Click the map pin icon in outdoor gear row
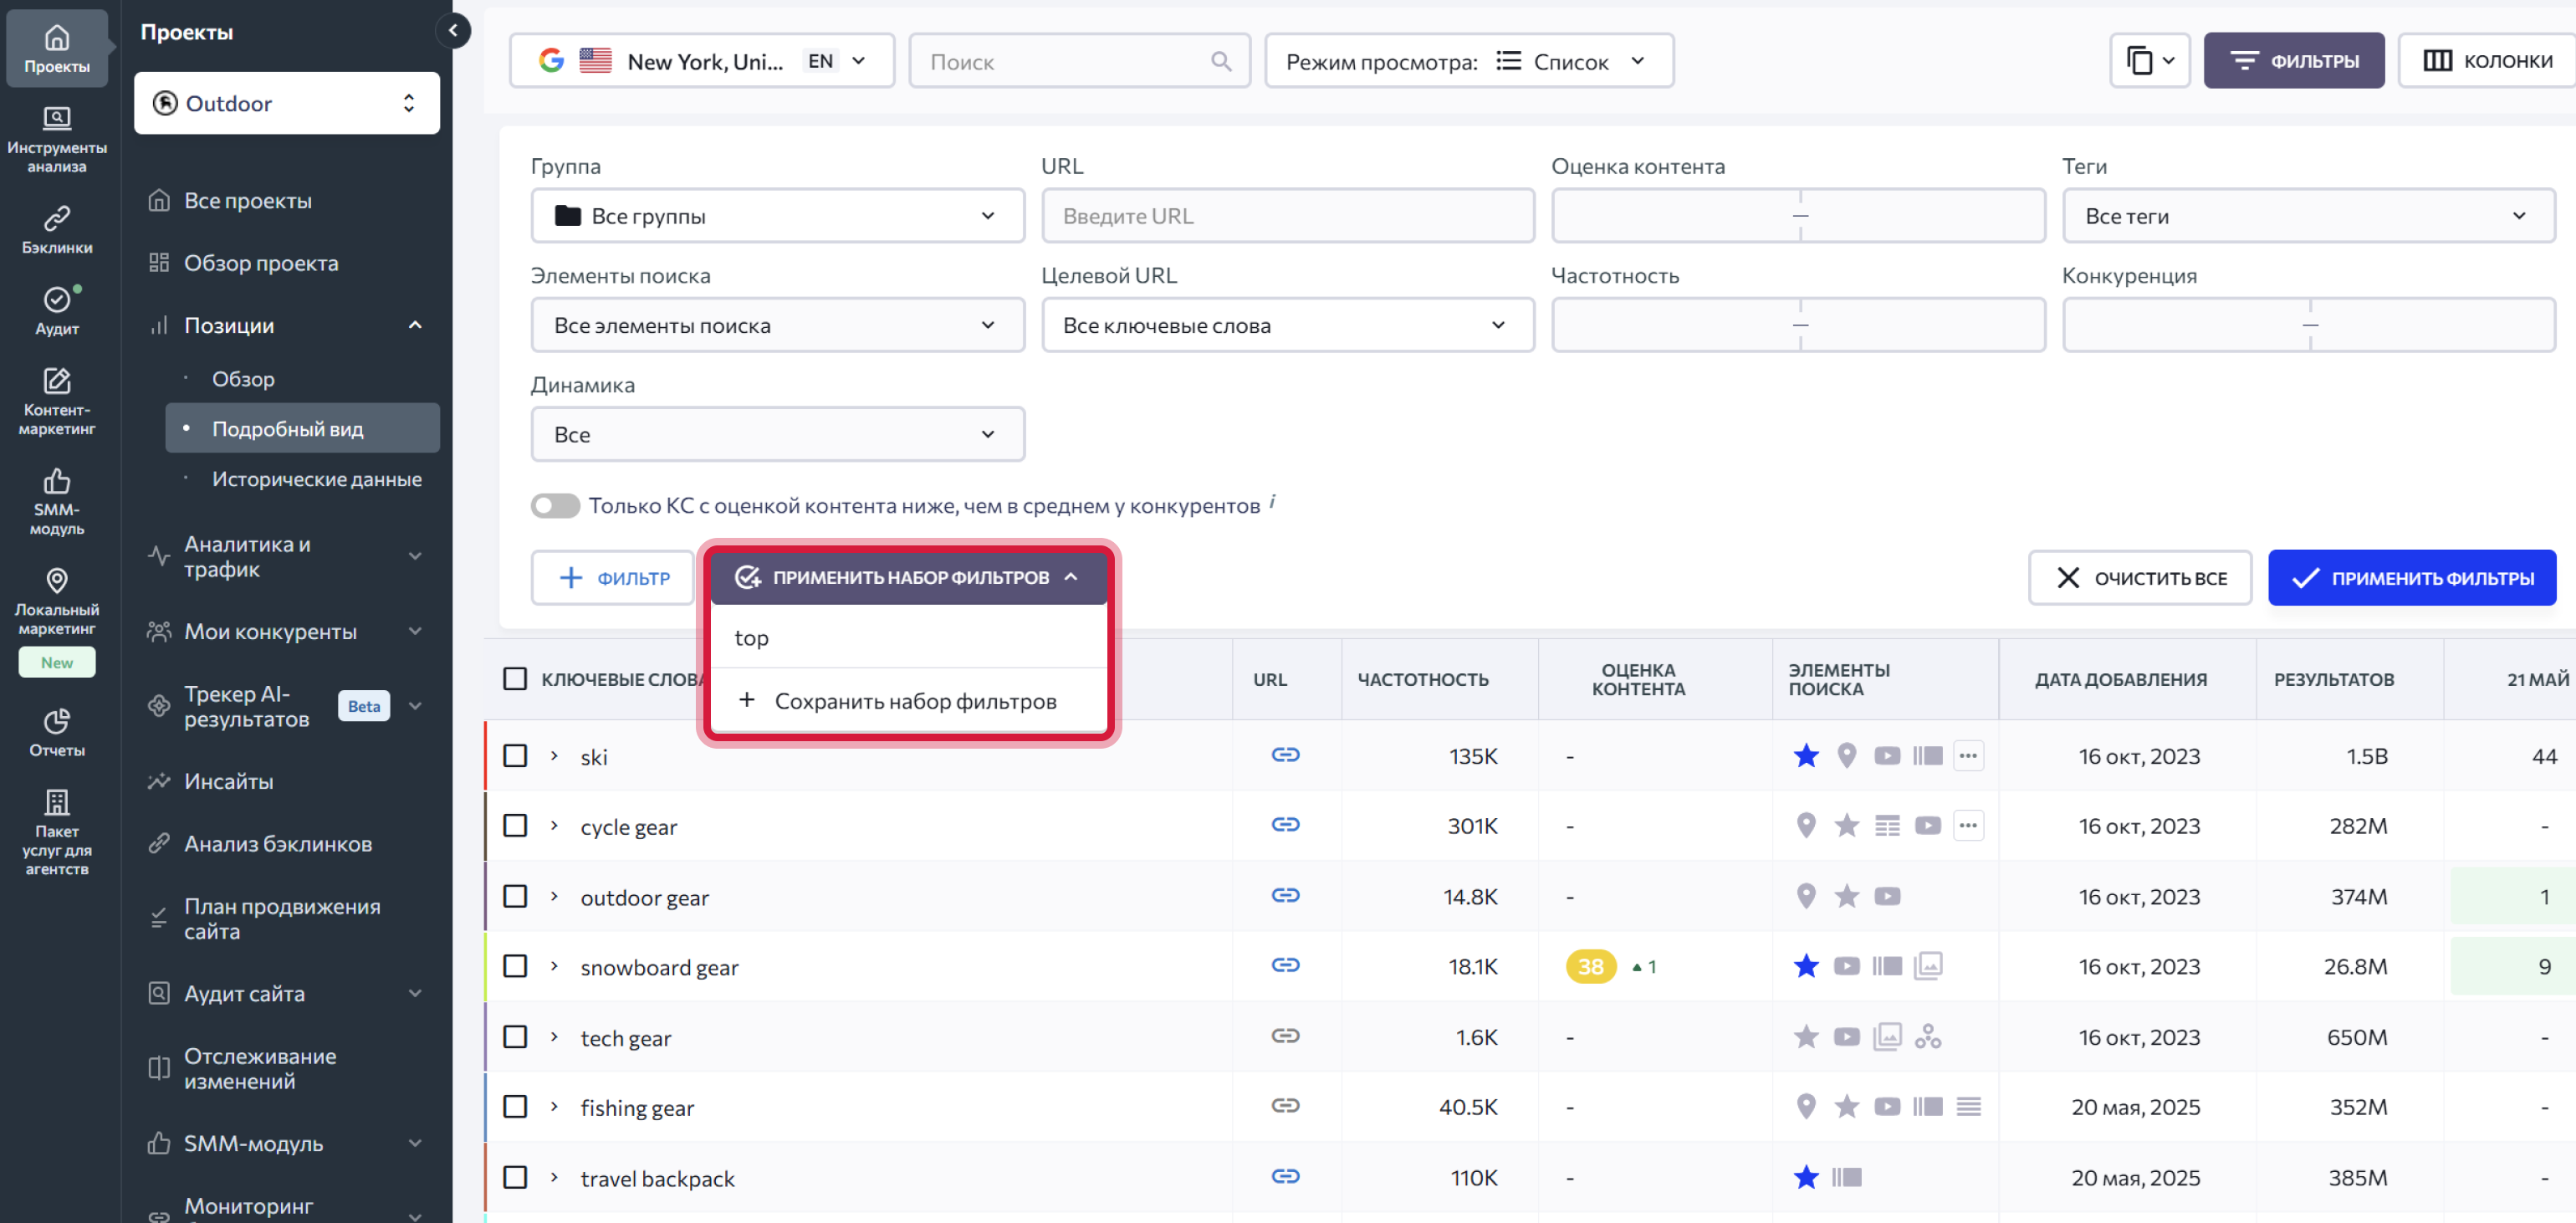The width and height of the screenshot is (2576, 1223). (x=1806, y=896)
